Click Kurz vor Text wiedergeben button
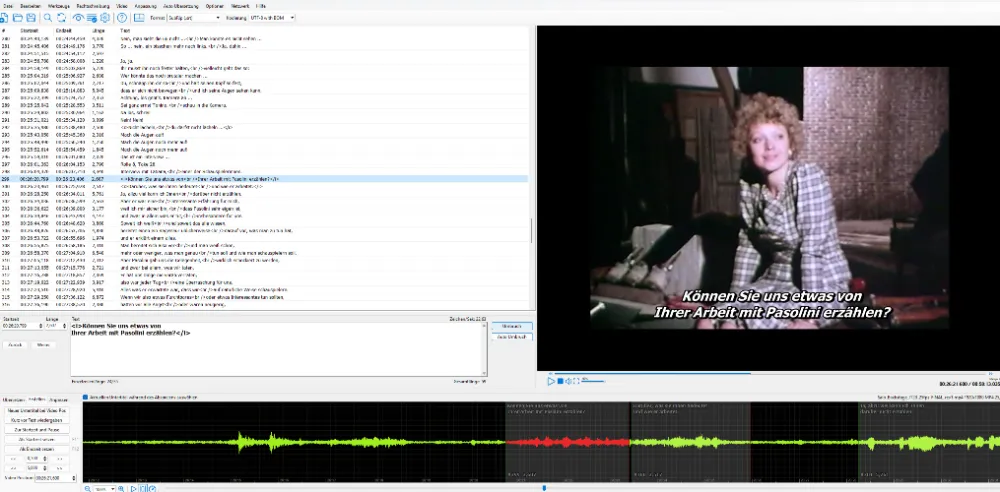The width and height of the screenshot is (1000, 492). click(36, 421)
